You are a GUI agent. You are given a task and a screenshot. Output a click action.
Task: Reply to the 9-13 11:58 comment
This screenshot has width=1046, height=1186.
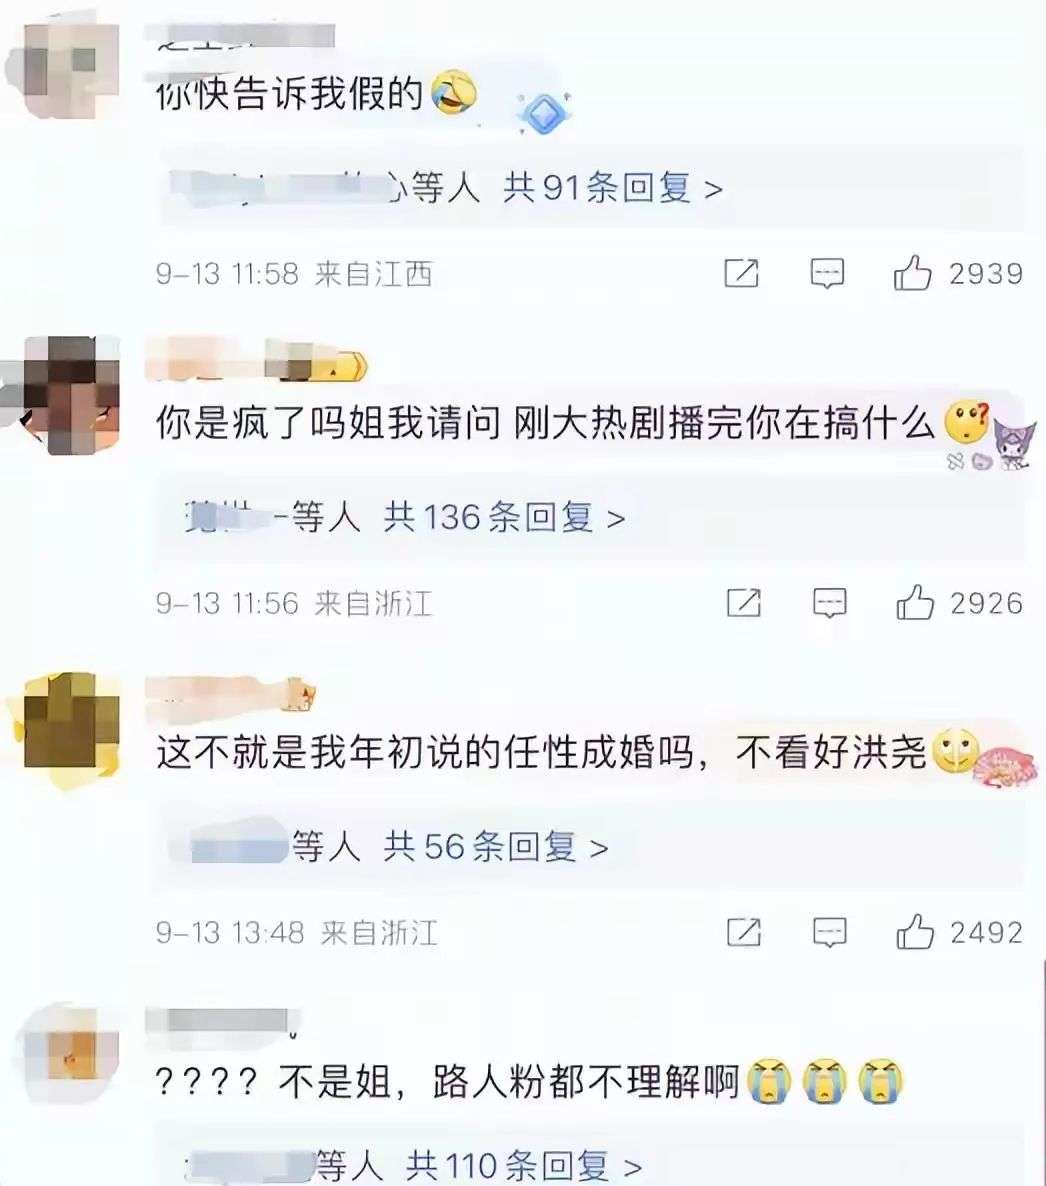[827, 273]
